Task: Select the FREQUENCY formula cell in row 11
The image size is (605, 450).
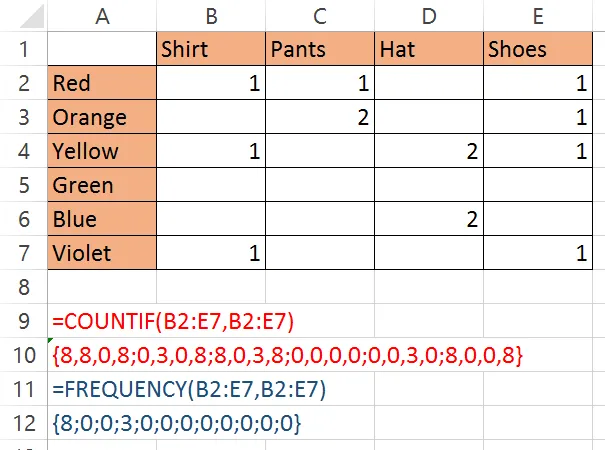Action: click(189, 389)
